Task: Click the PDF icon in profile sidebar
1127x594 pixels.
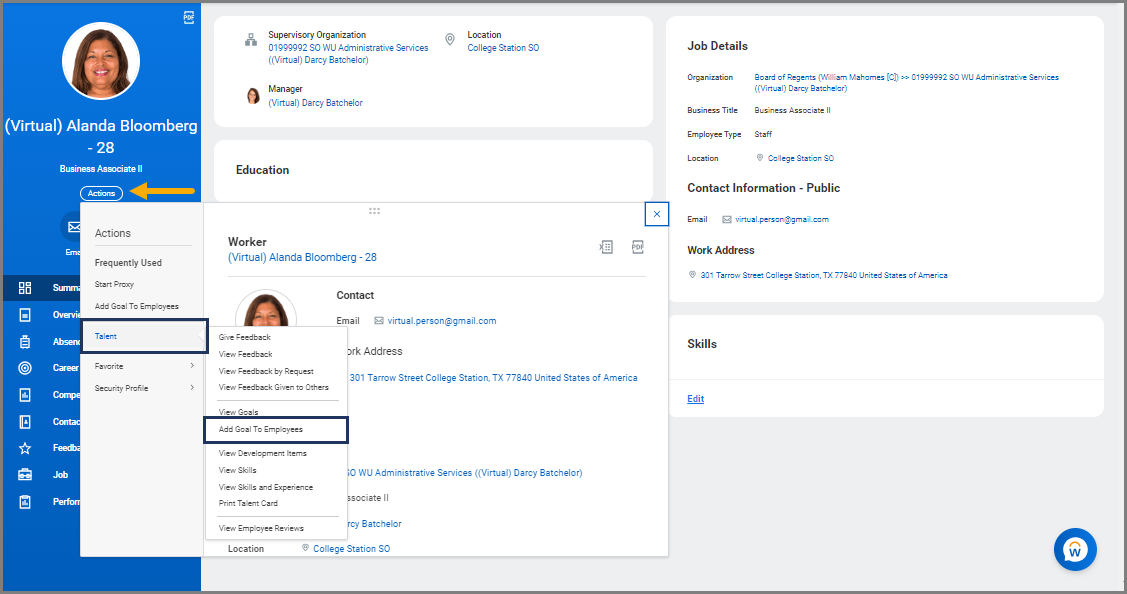Action: click(x=189, y=18)
